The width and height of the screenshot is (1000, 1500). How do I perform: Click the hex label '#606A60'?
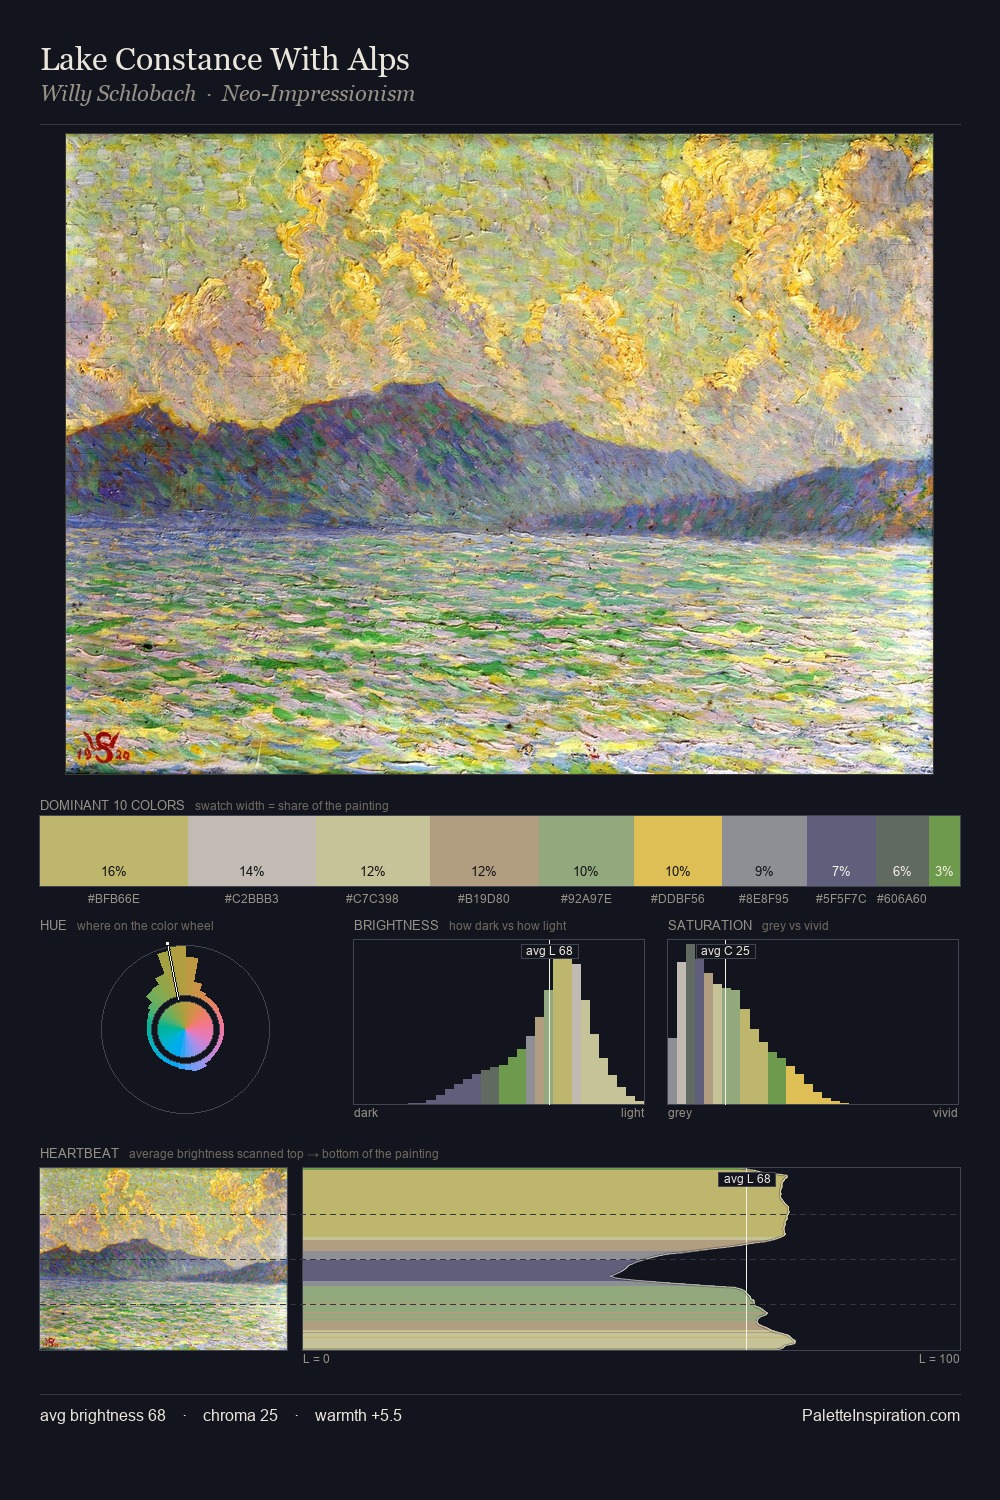click(x=902, y=899)
